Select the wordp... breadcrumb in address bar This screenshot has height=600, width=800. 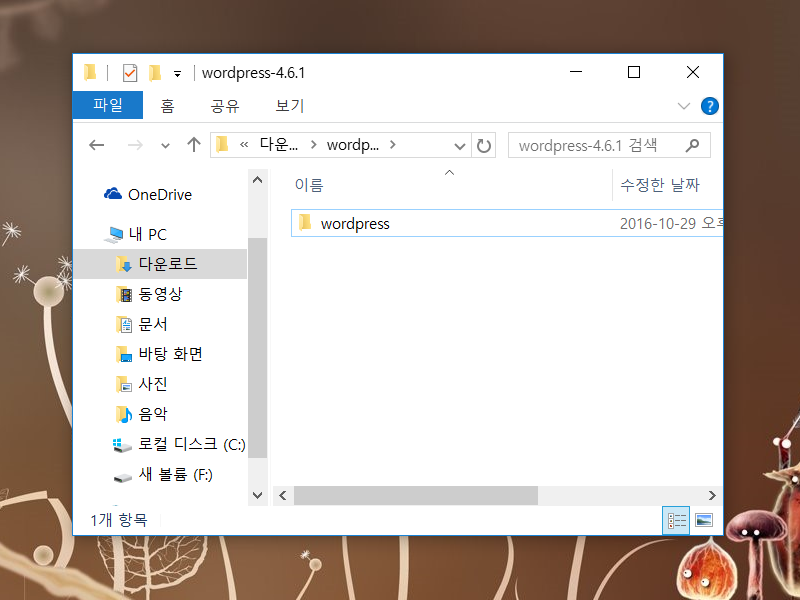click(353, 145)
